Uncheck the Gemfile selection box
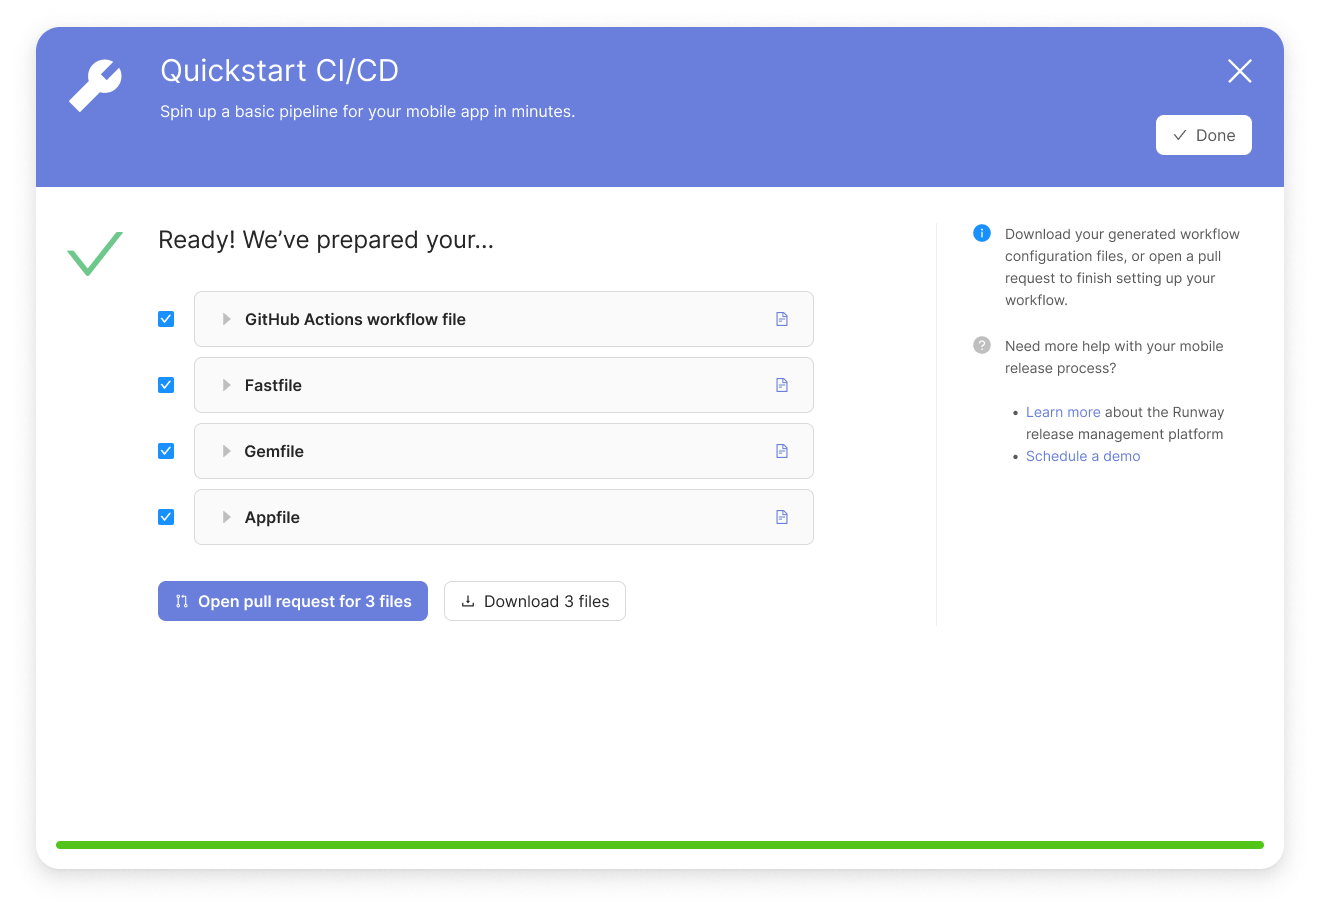1320x914 pixels. (165, 451)
